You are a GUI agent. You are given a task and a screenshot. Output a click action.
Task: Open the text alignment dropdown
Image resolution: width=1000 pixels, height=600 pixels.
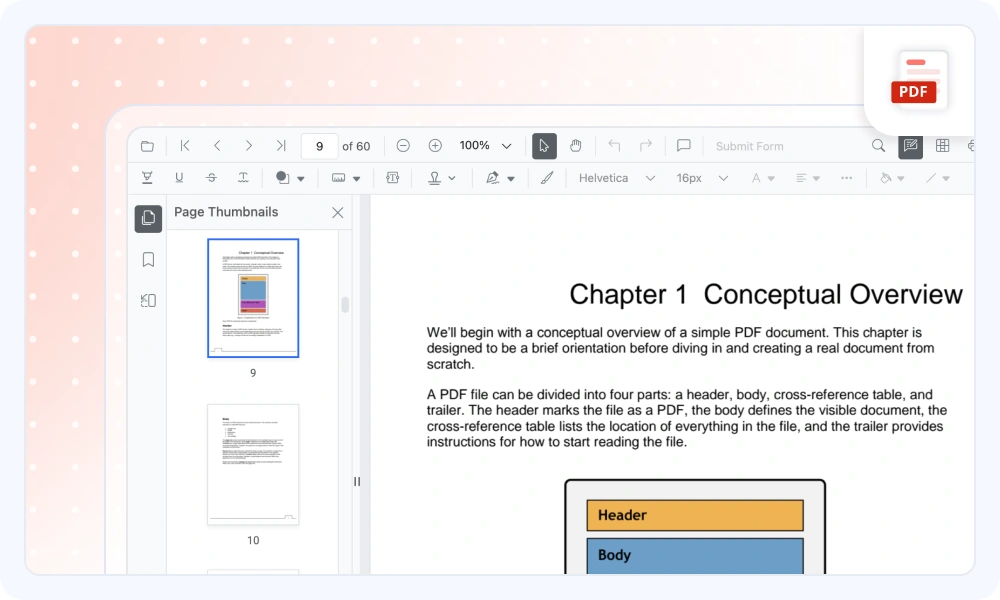807,178
